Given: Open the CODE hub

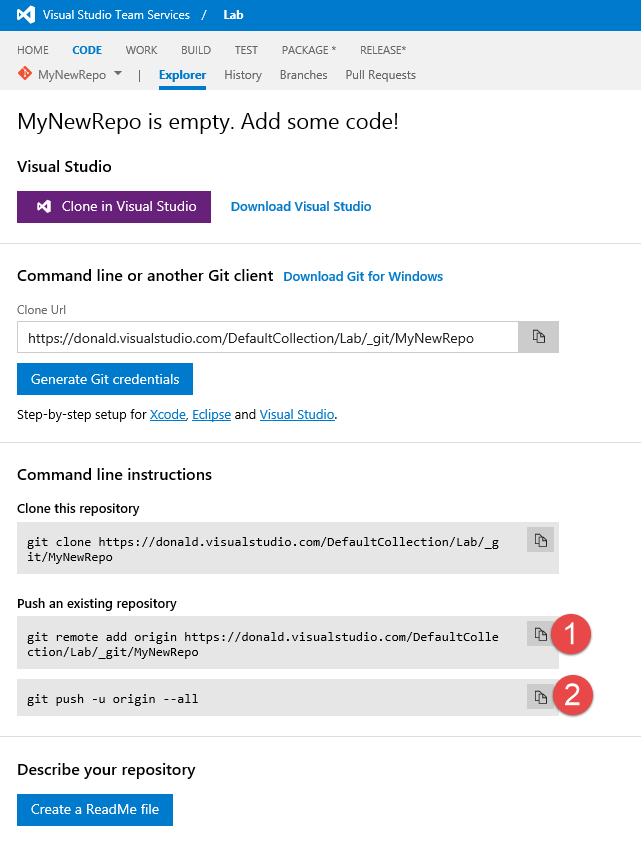Looking at the screenshot, I should 87,50.
